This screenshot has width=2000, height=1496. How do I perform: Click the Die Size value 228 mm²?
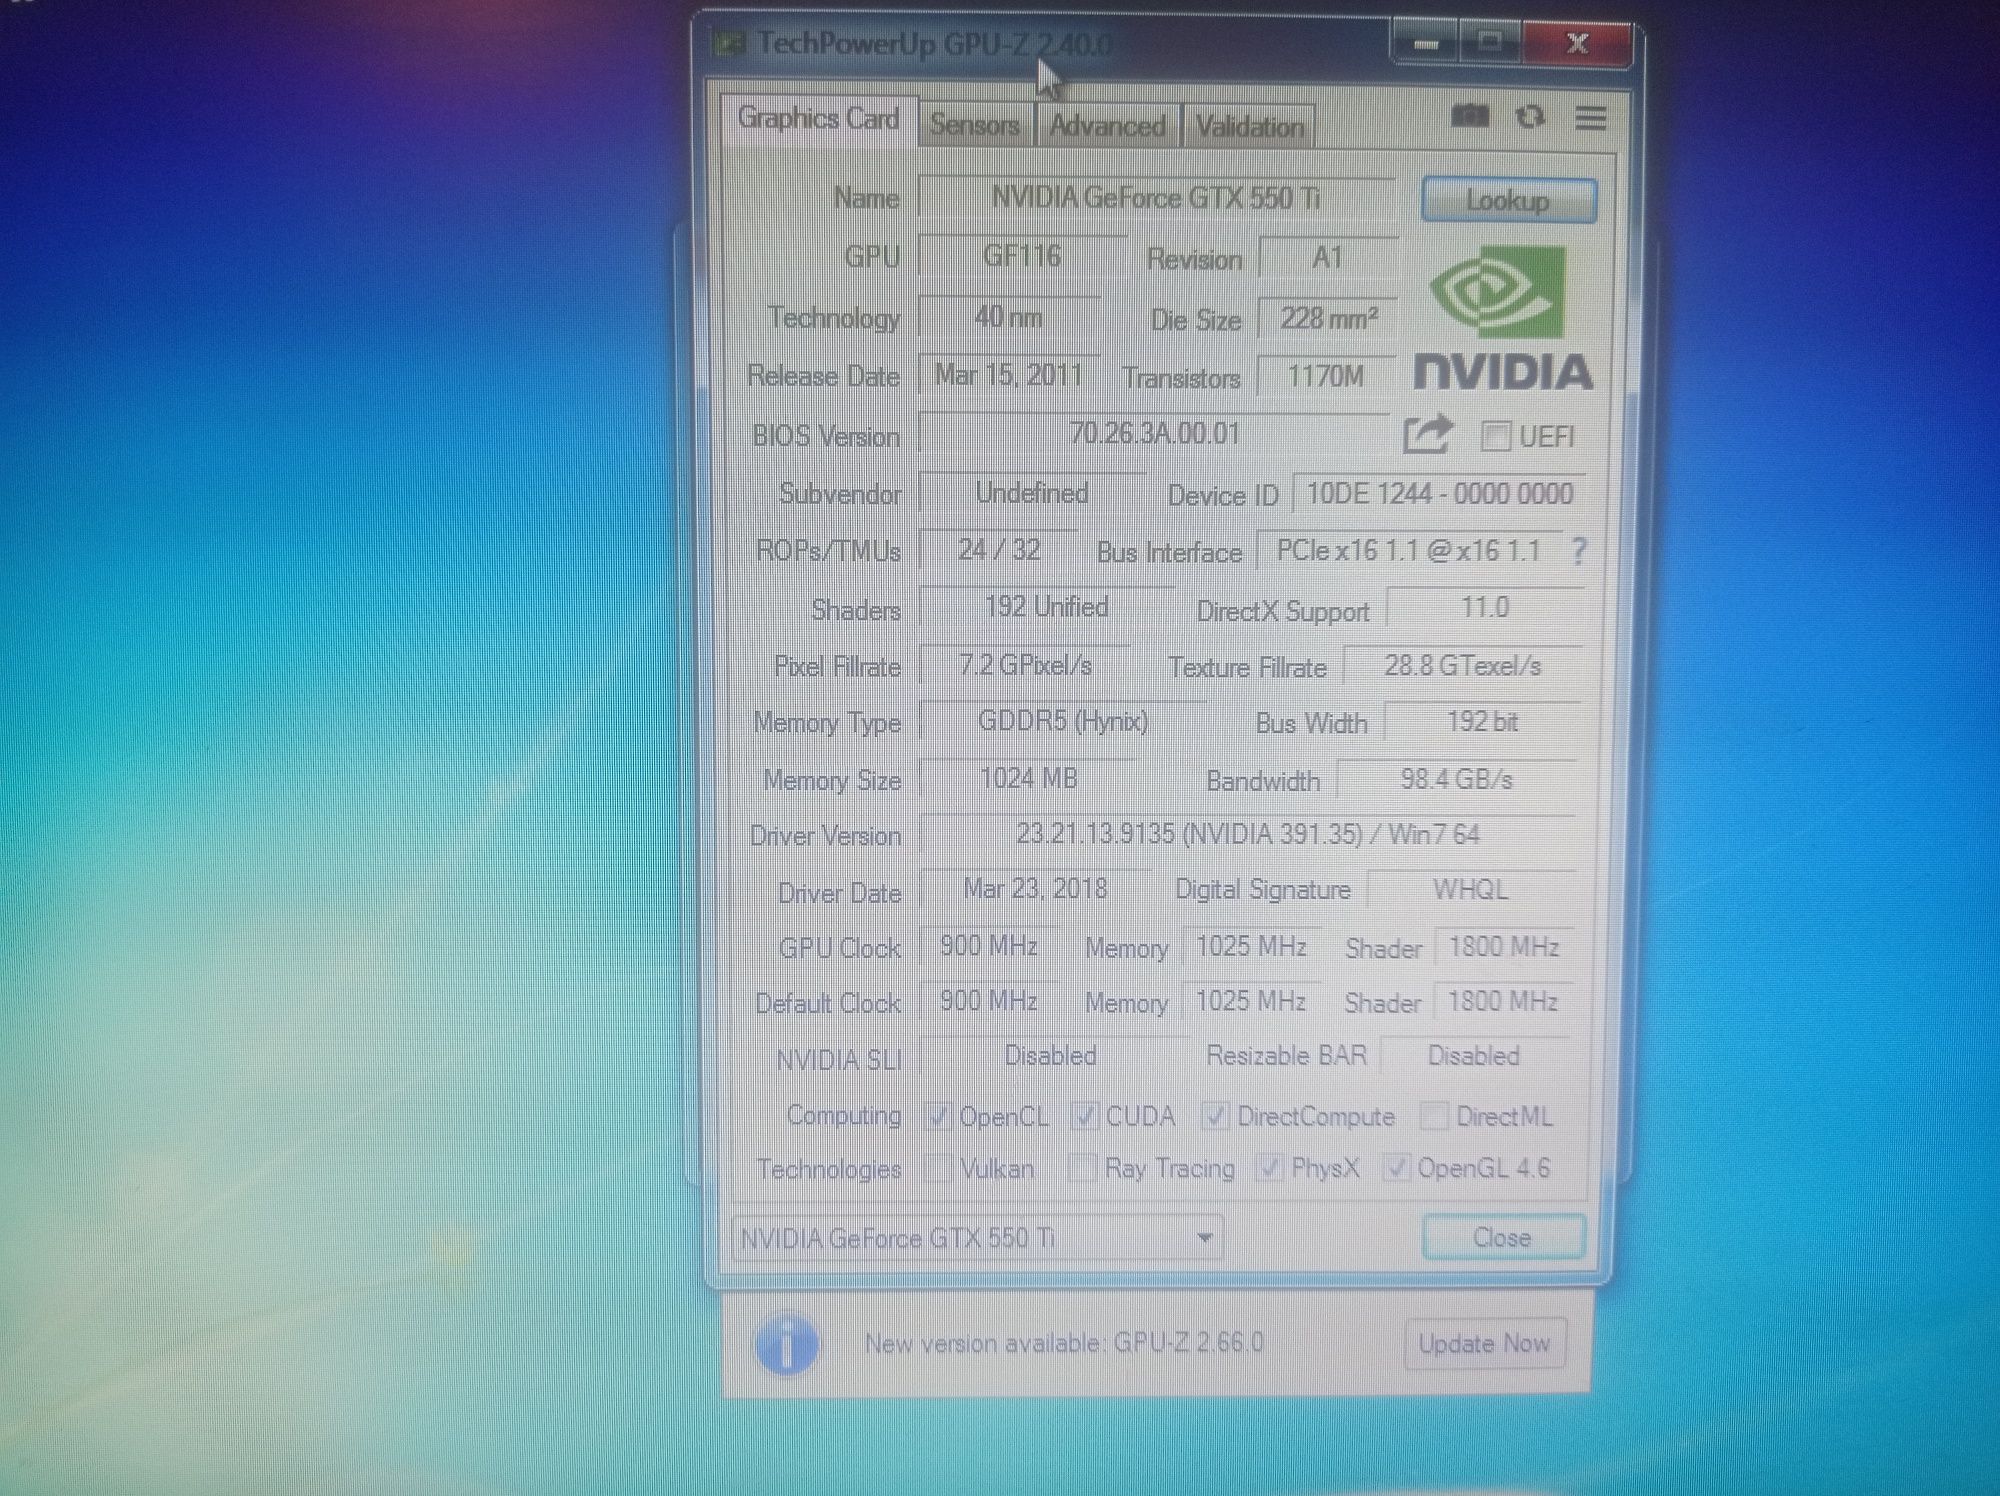[x=1328, y=319]
